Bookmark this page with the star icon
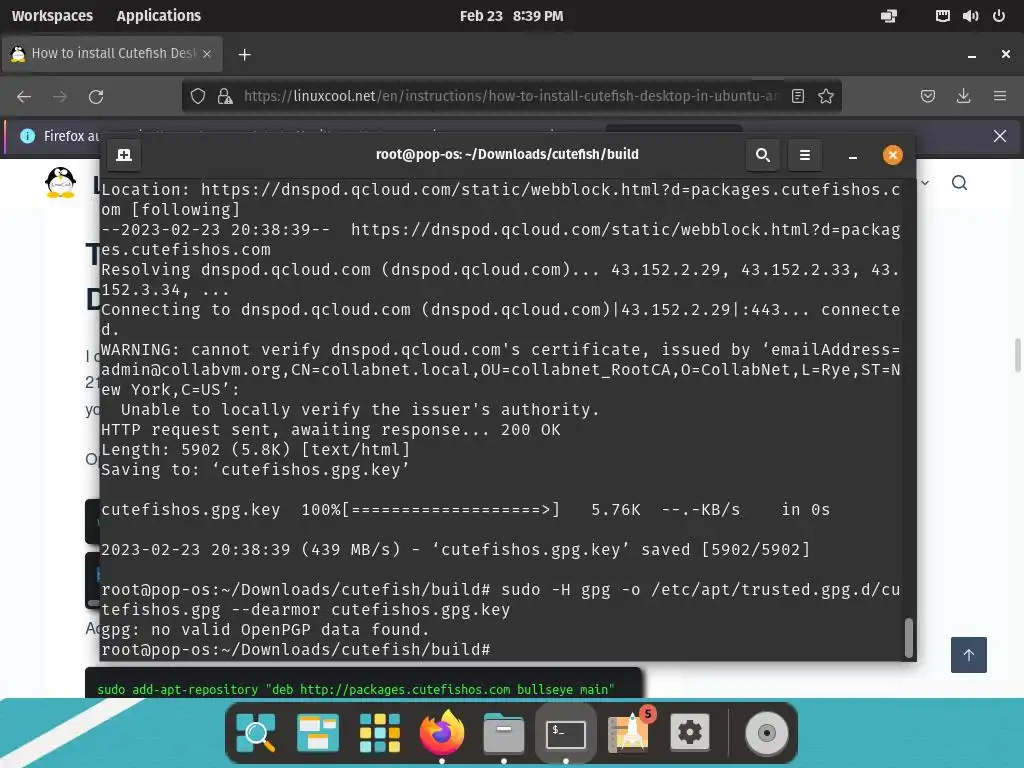1024x768 pixels. coord(825,97)
